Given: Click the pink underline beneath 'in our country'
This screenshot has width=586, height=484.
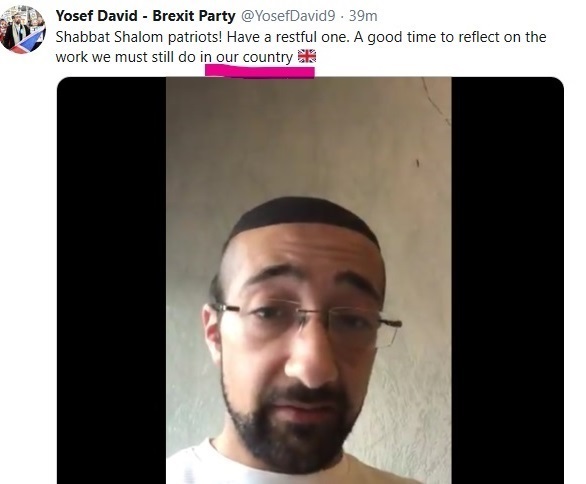Looking at the screenshot, I should (260, 71).
